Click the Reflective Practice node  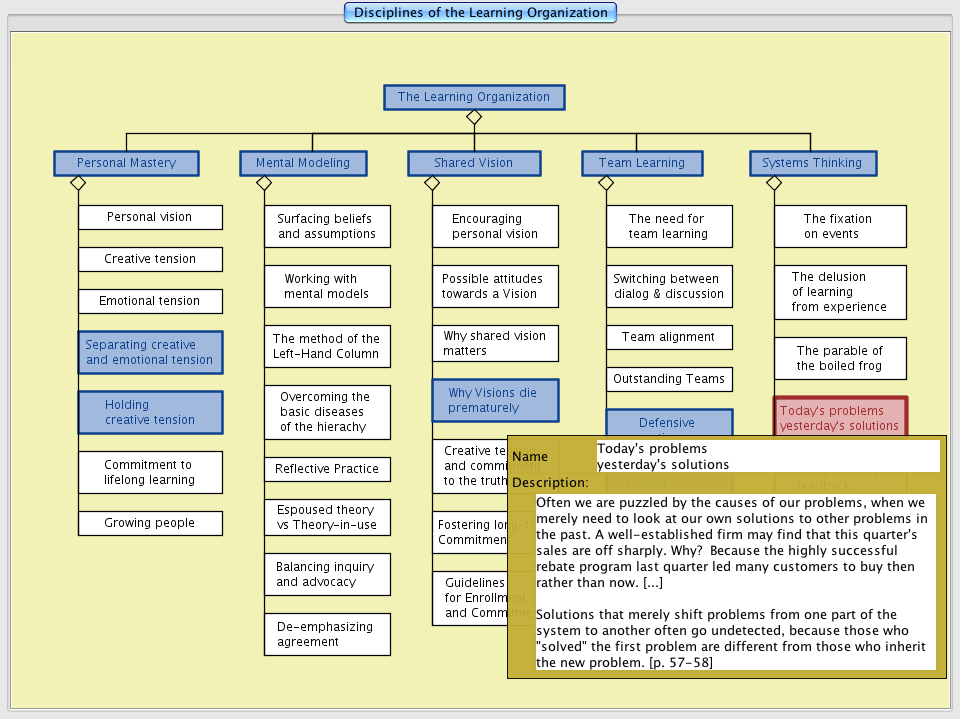327,469
